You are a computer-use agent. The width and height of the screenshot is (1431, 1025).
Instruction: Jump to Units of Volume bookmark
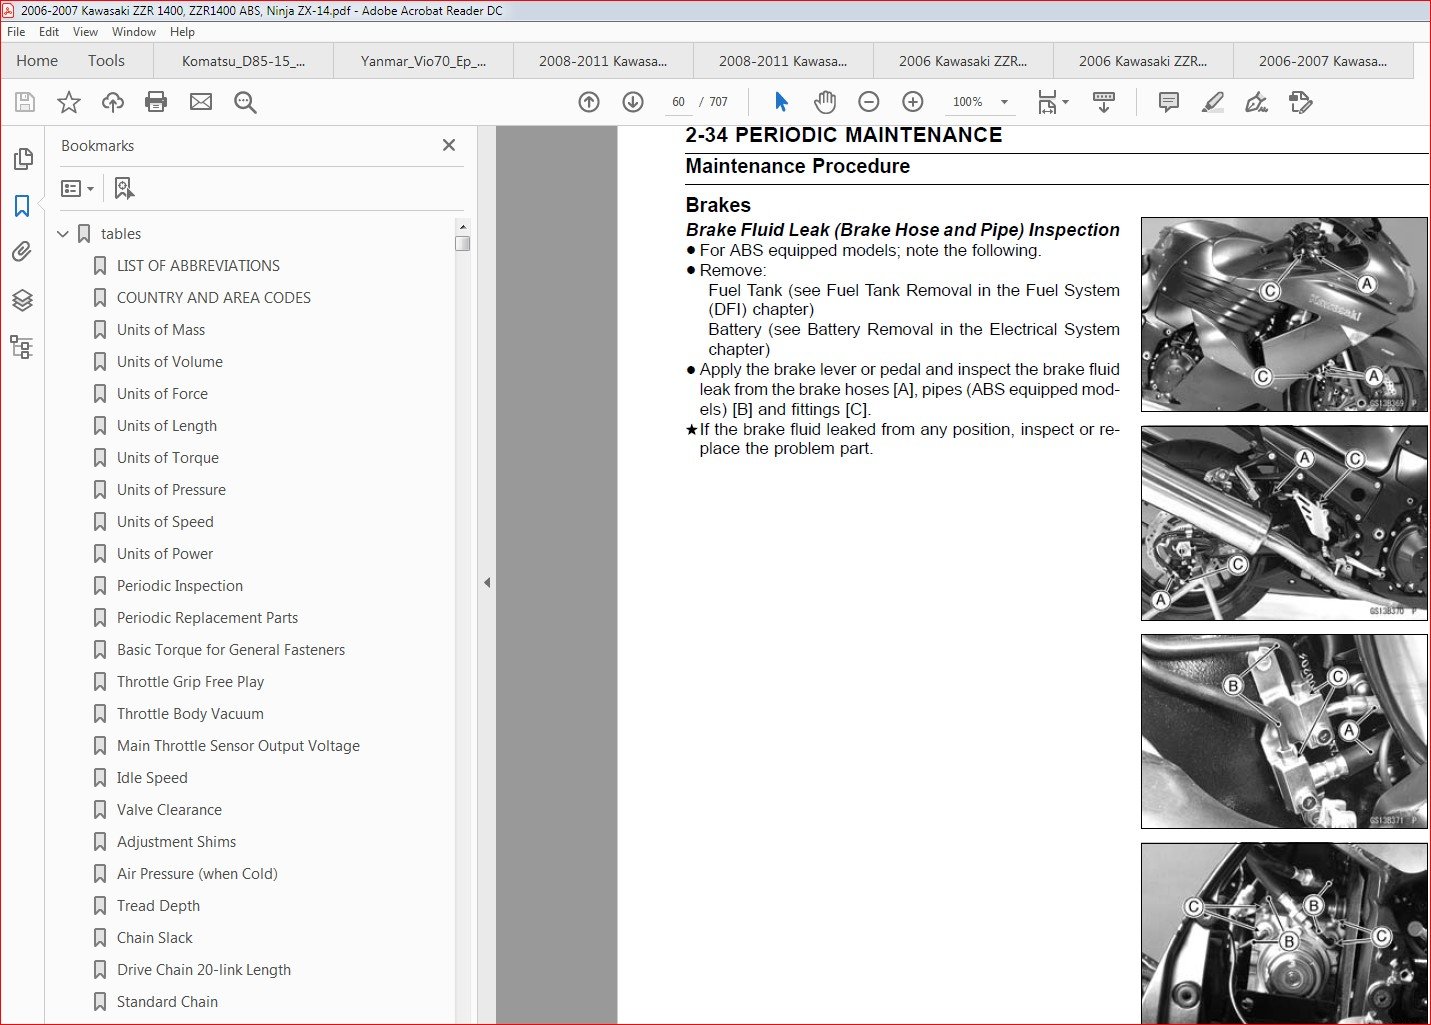coord(170,362)
